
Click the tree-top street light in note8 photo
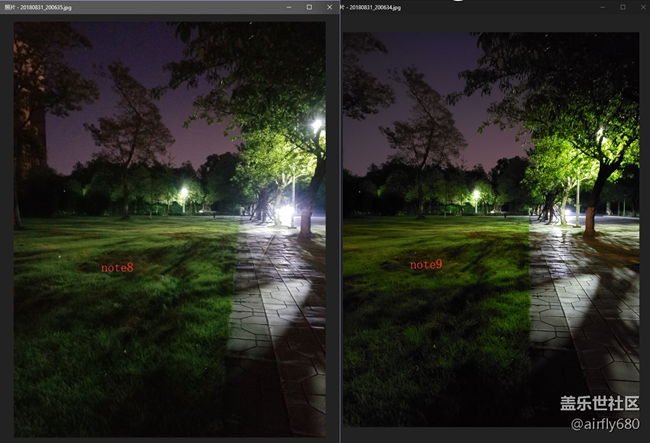(316, 126)
